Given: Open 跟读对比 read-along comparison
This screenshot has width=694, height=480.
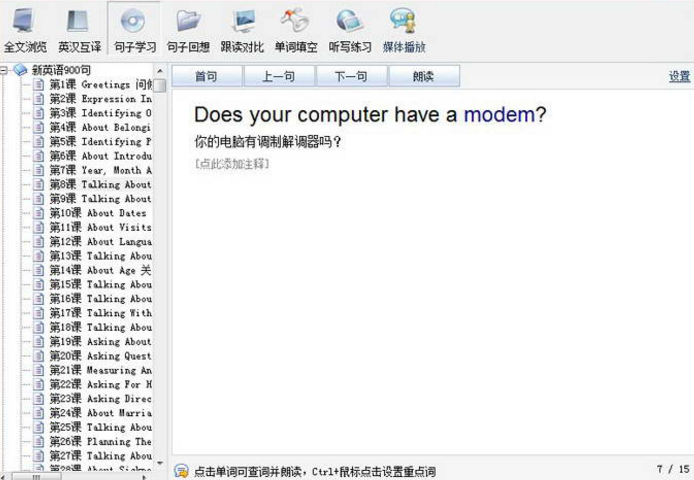Looking at the screenshot, I should [x=242, y=30].
